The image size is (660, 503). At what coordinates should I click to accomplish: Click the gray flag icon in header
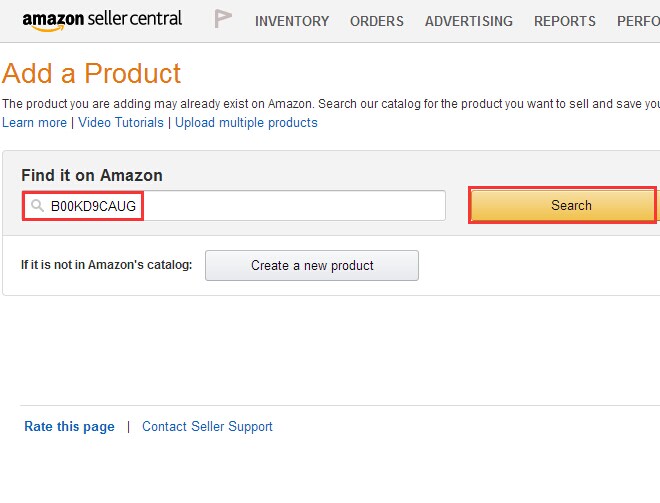pyautogui.click(x=223, y=19)
